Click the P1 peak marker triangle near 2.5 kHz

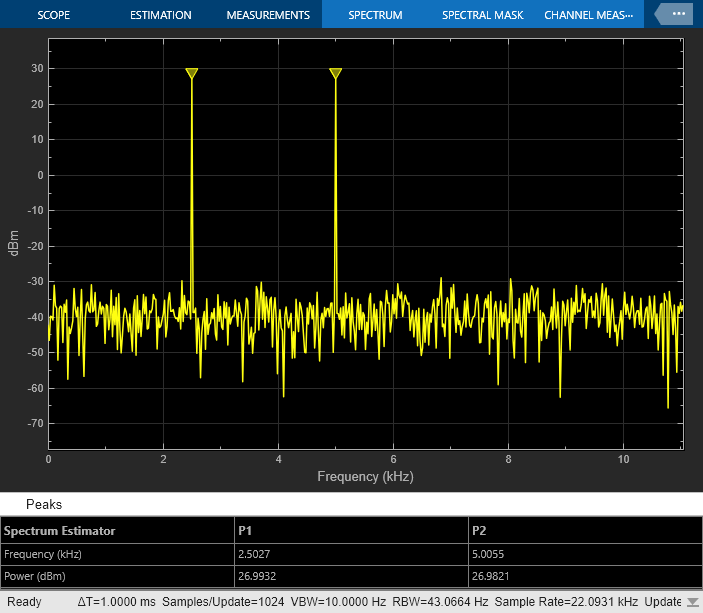(x=192, y=73)
